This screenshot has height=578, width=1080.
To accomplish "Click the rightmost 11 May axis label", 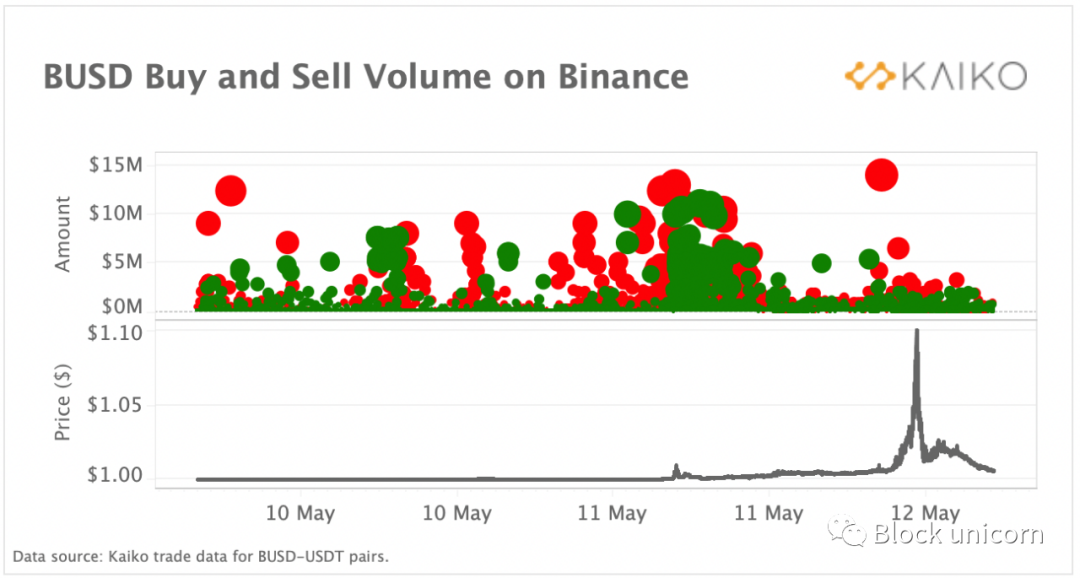I will tap(769, 514).
